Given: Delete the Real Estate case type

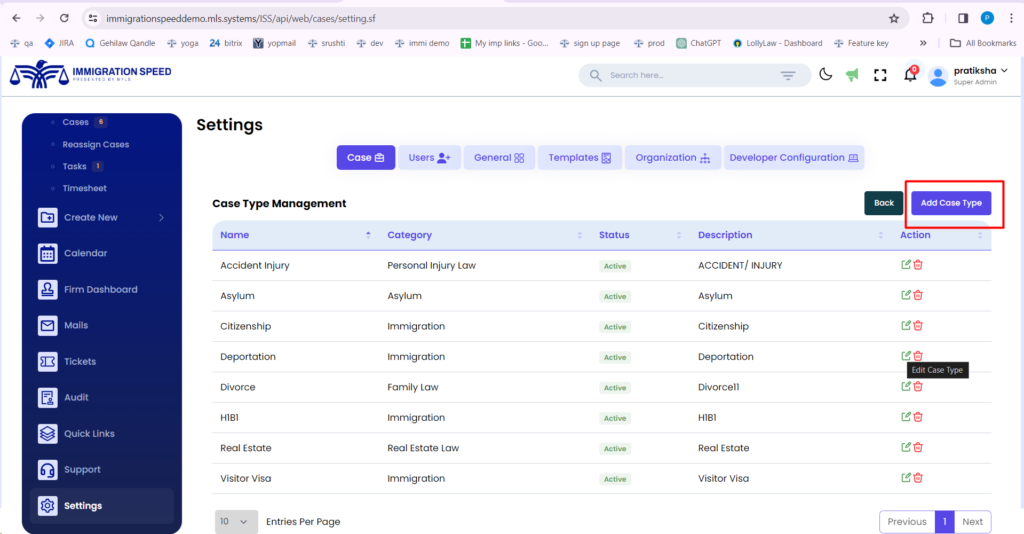Looking at the screenshot, I should 918,447.
